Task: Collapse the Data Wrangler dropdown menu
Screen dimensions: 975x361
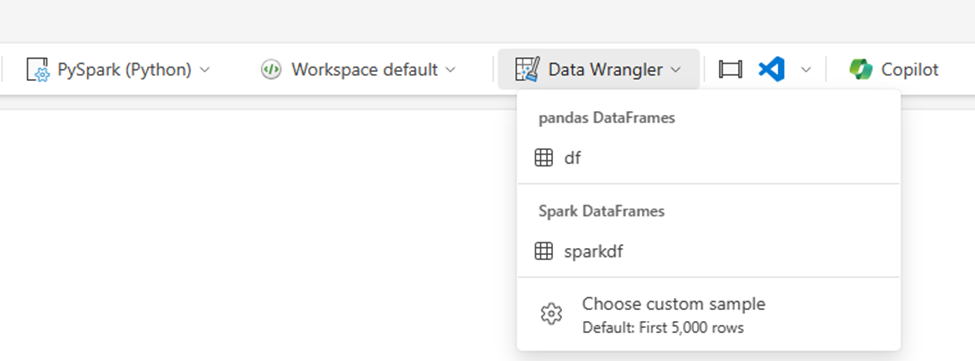Action: coord(599,70)
